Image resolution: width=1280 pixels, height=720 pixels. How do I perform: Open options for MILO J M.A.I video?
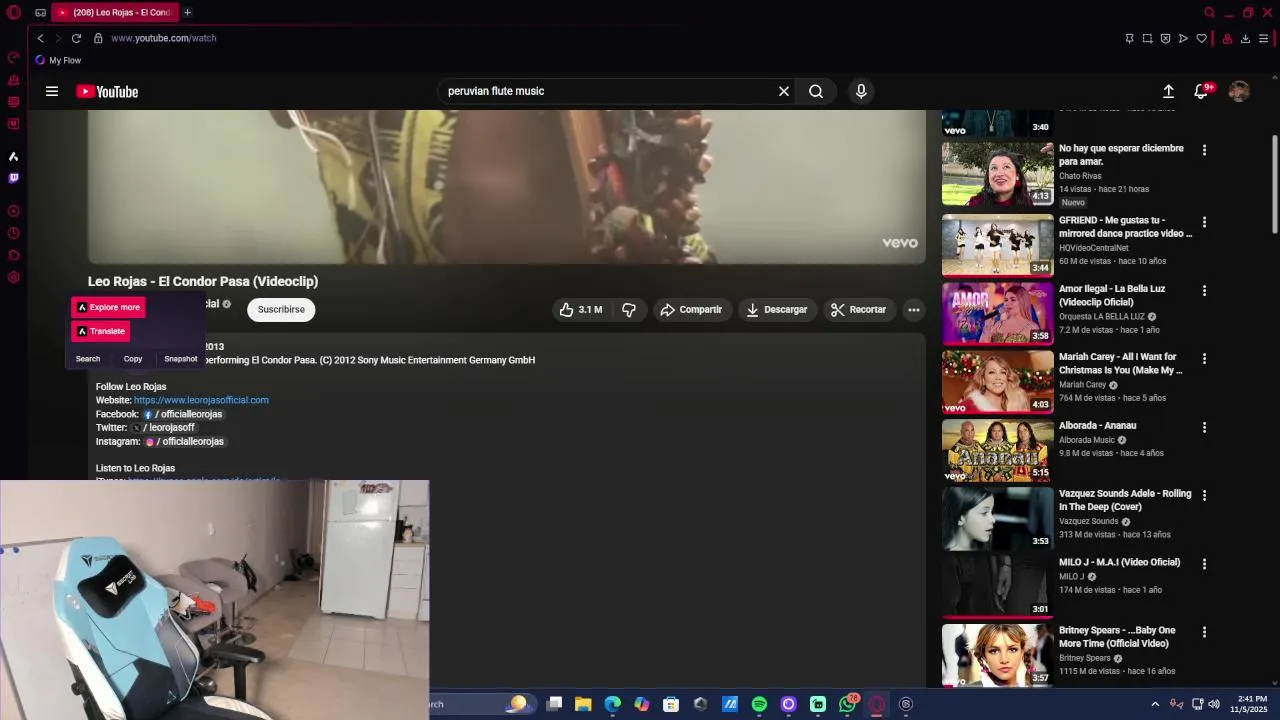point(1204,564)
